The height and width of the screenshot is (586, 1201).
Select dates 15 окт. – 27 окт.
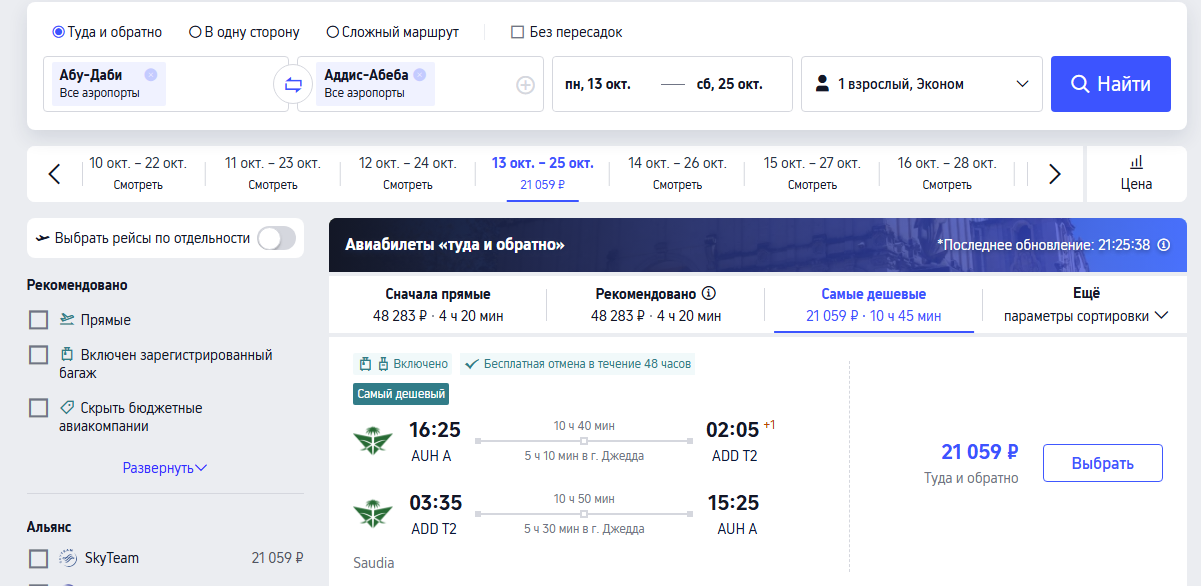coord(812,173)
